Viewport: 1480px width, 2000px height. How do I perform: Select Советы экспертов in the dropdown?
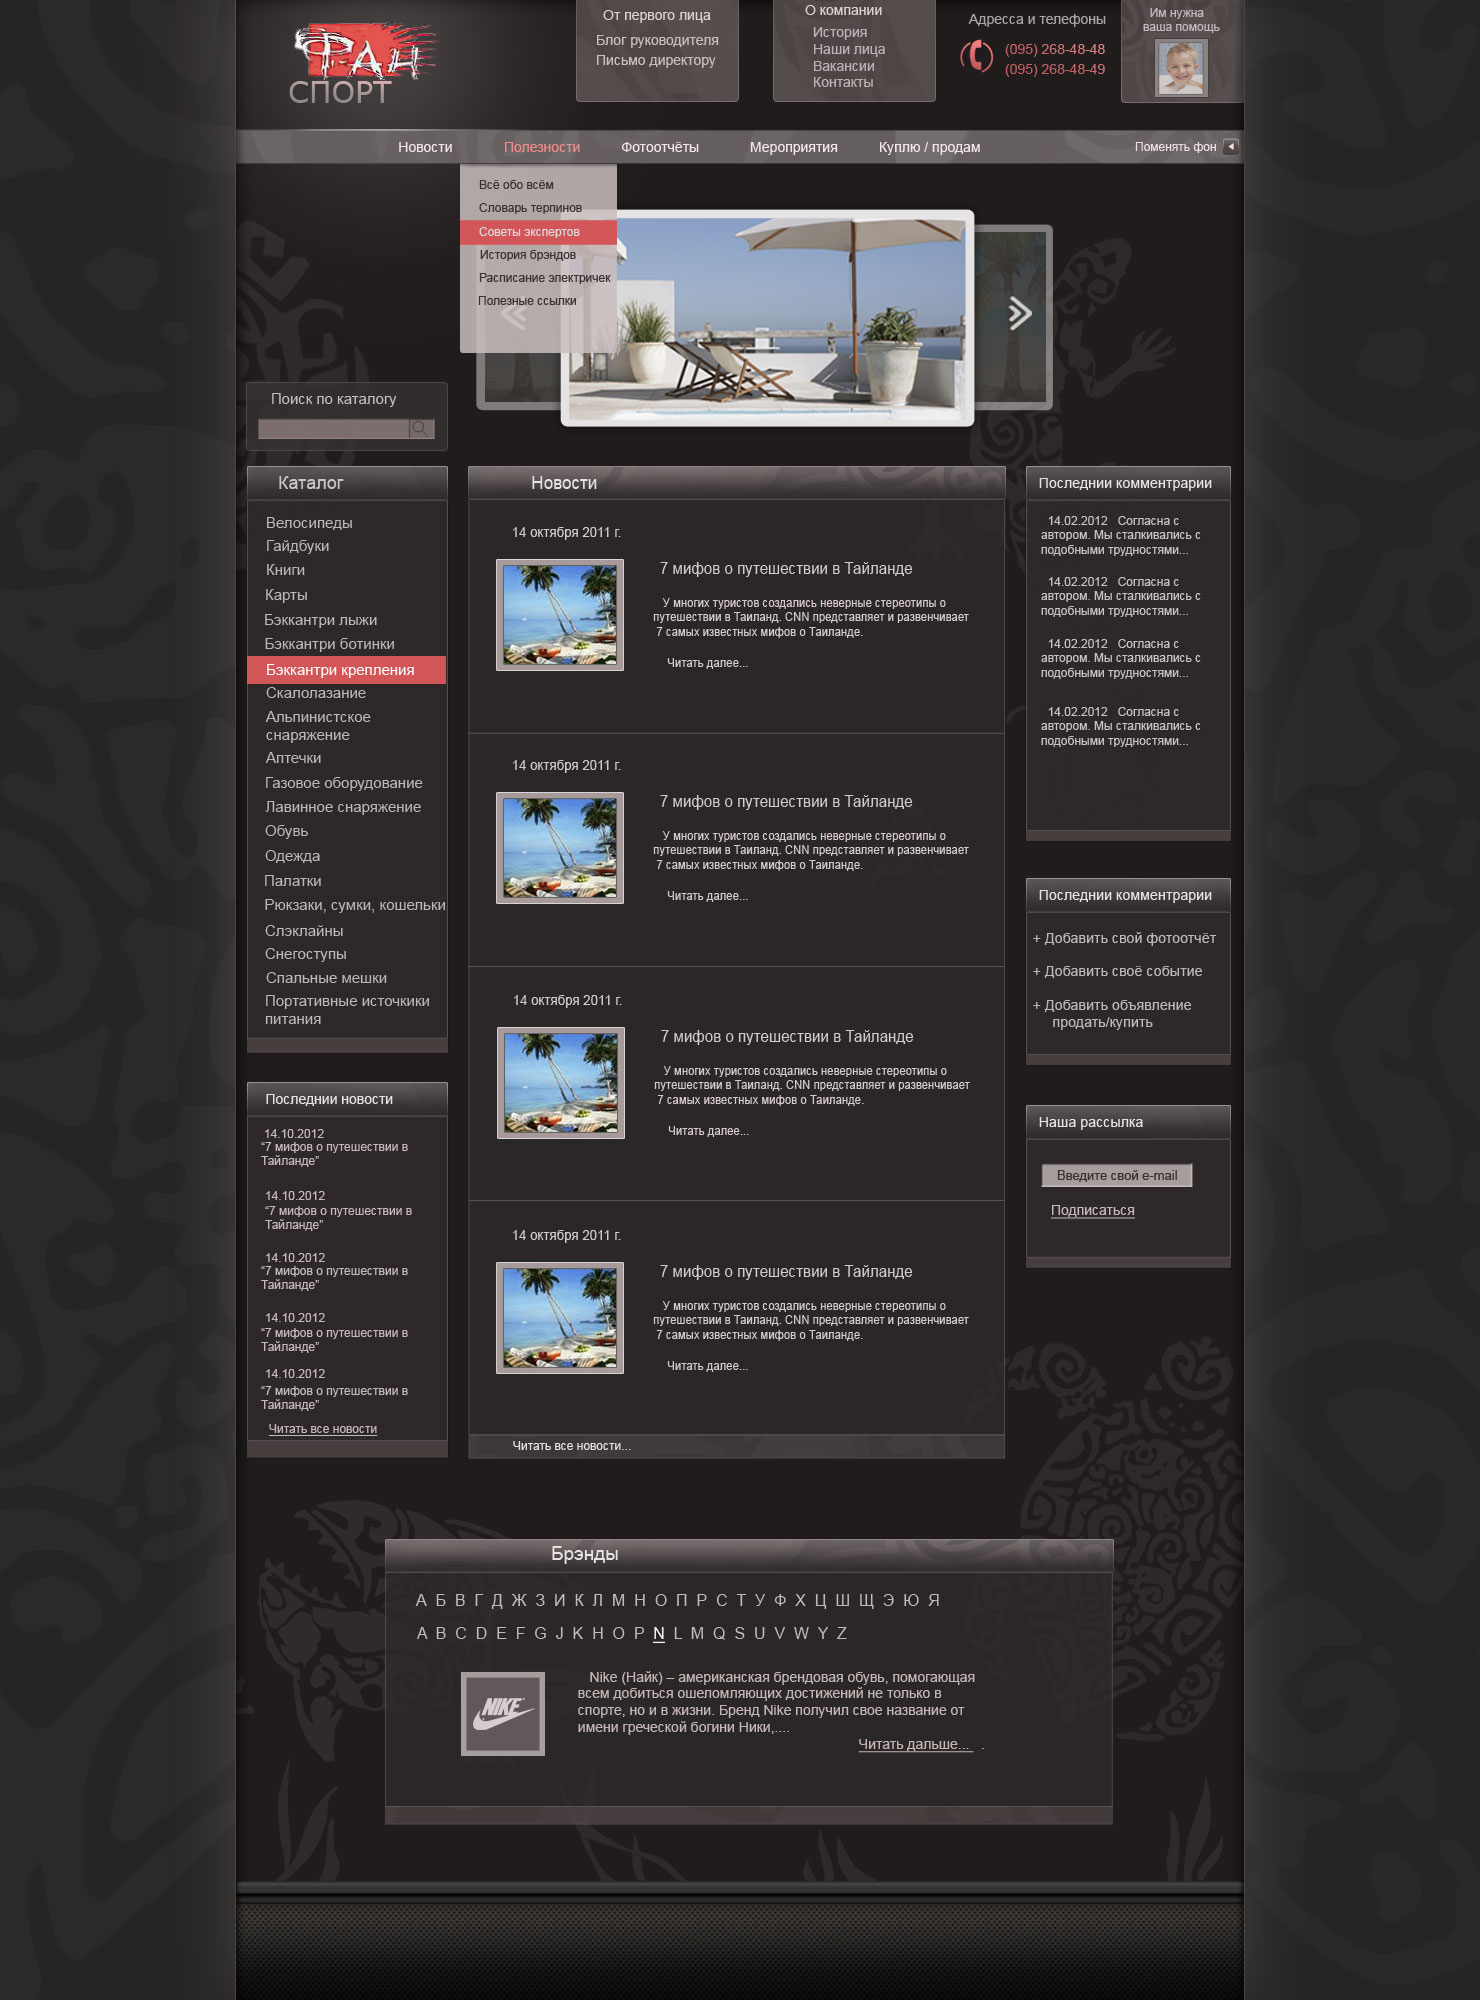pos(529,232)
